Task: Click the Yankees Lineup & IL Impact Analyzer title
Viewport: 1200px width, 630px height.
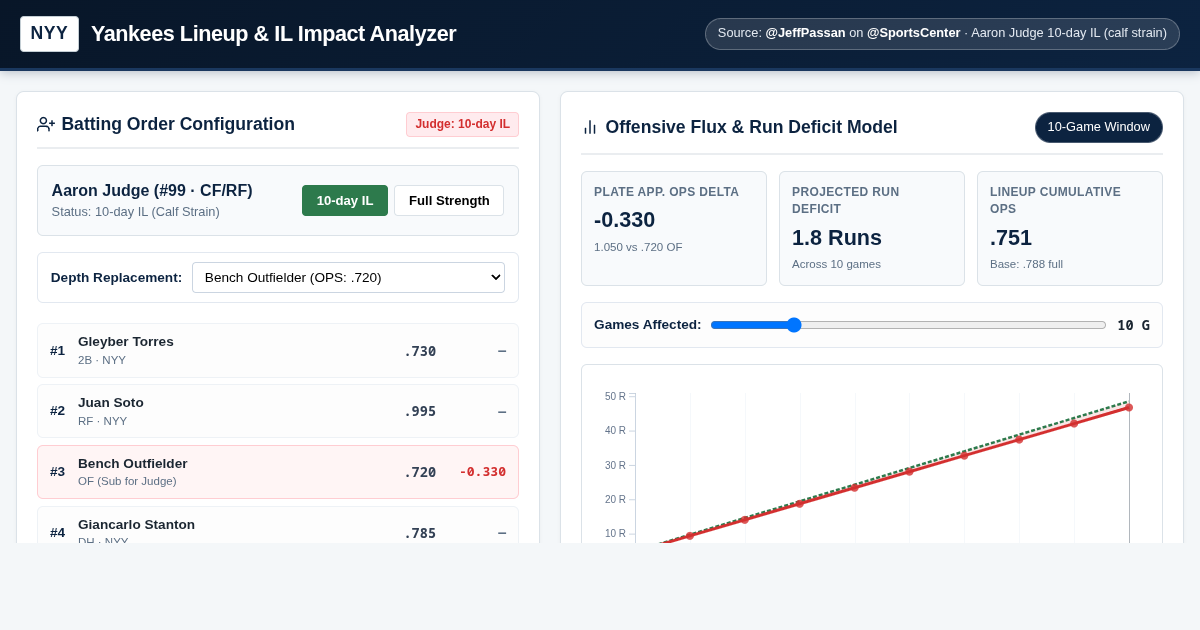Action: [273, 34]
